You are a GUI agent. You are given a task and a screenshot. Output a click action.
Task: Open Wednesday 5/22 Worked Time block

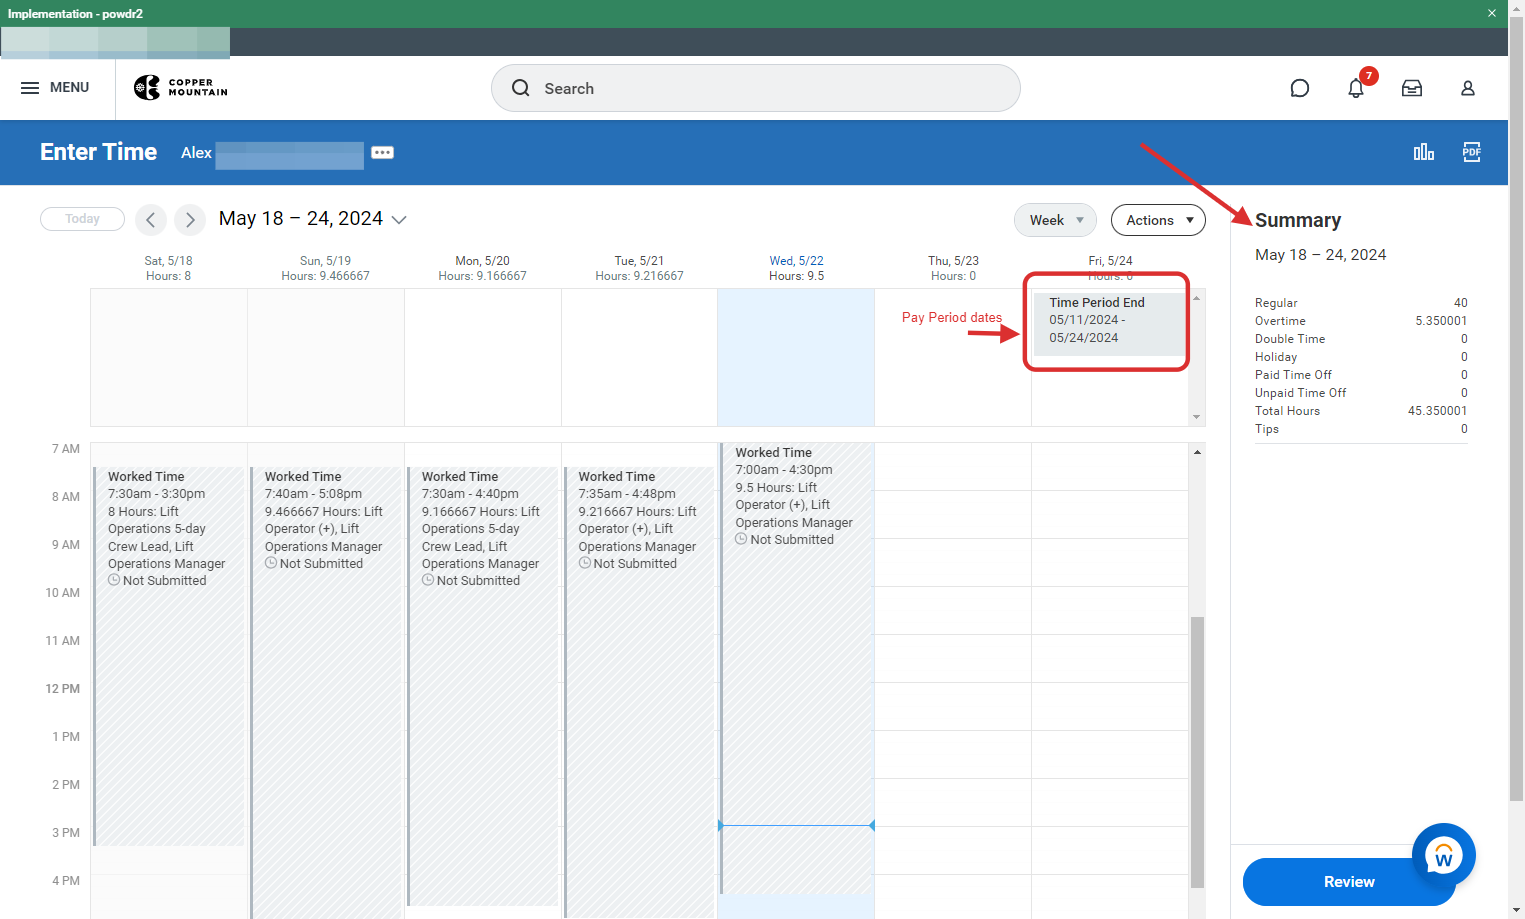click(x=797, y=668)
